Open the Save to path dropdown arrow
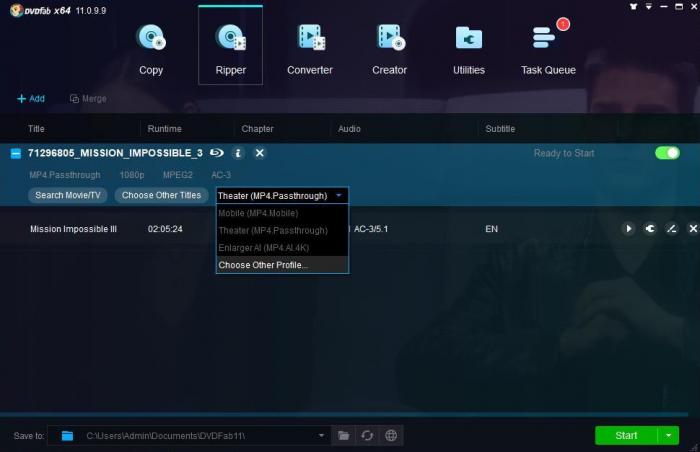 (x=321, y=435)
